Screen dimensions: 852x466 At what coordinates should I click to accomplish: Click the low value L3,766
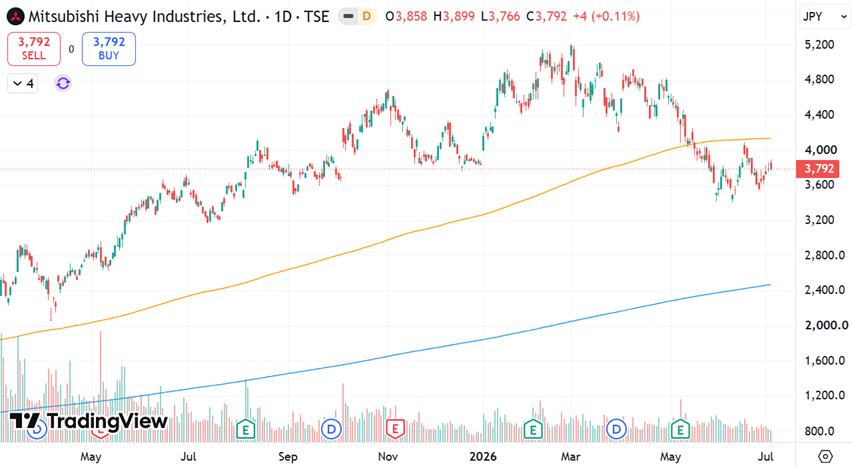[x=500, y=17]
